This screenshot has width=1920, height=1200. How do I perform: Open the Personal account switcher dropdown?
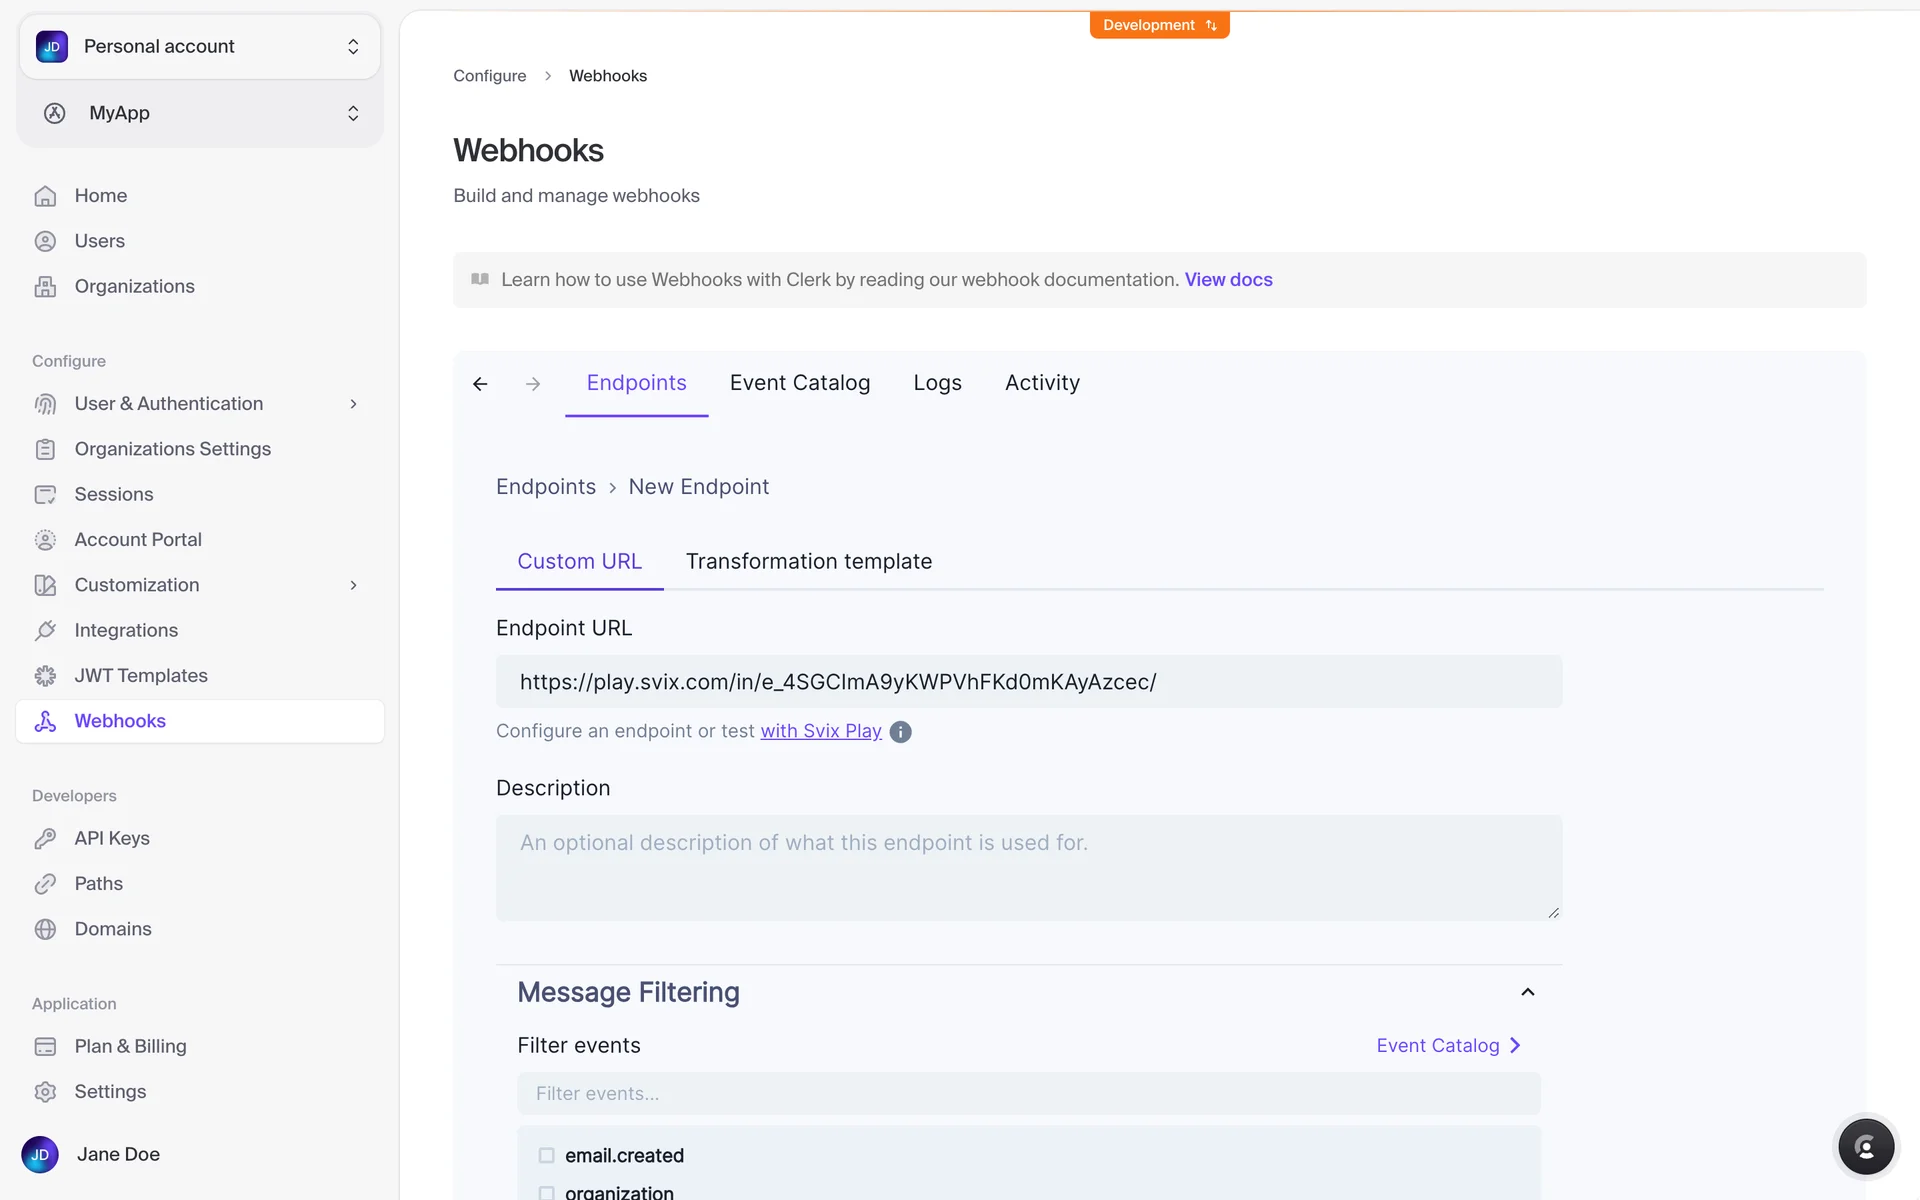pos(200,46)
